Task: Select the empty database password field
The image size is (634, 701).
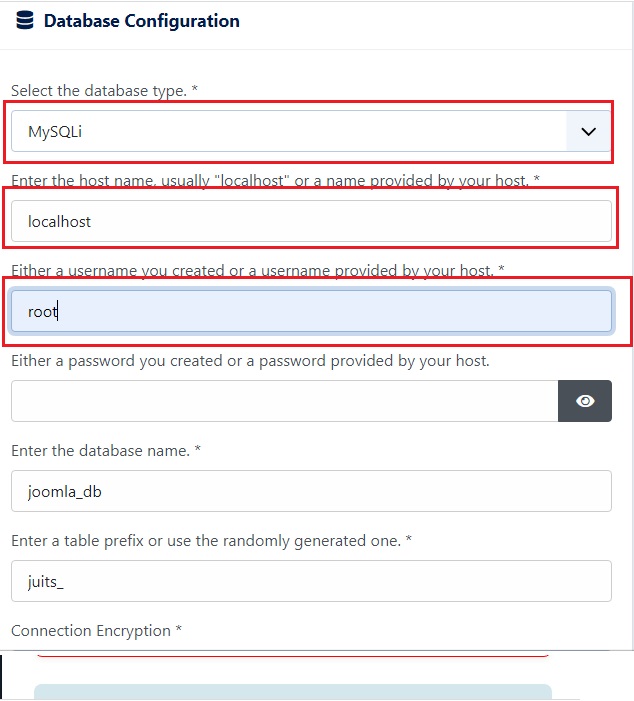Action: (284, 401)
